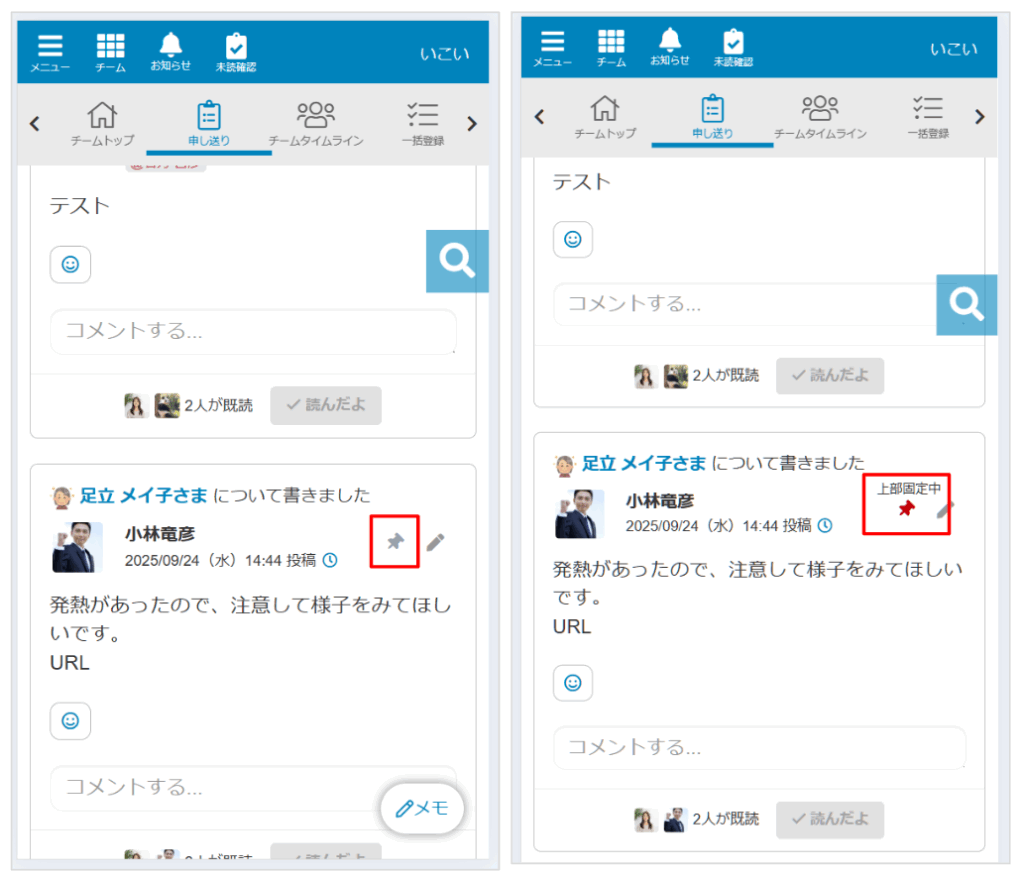Click the blue magnifier search button in the right screenshot

coord(966,303)
